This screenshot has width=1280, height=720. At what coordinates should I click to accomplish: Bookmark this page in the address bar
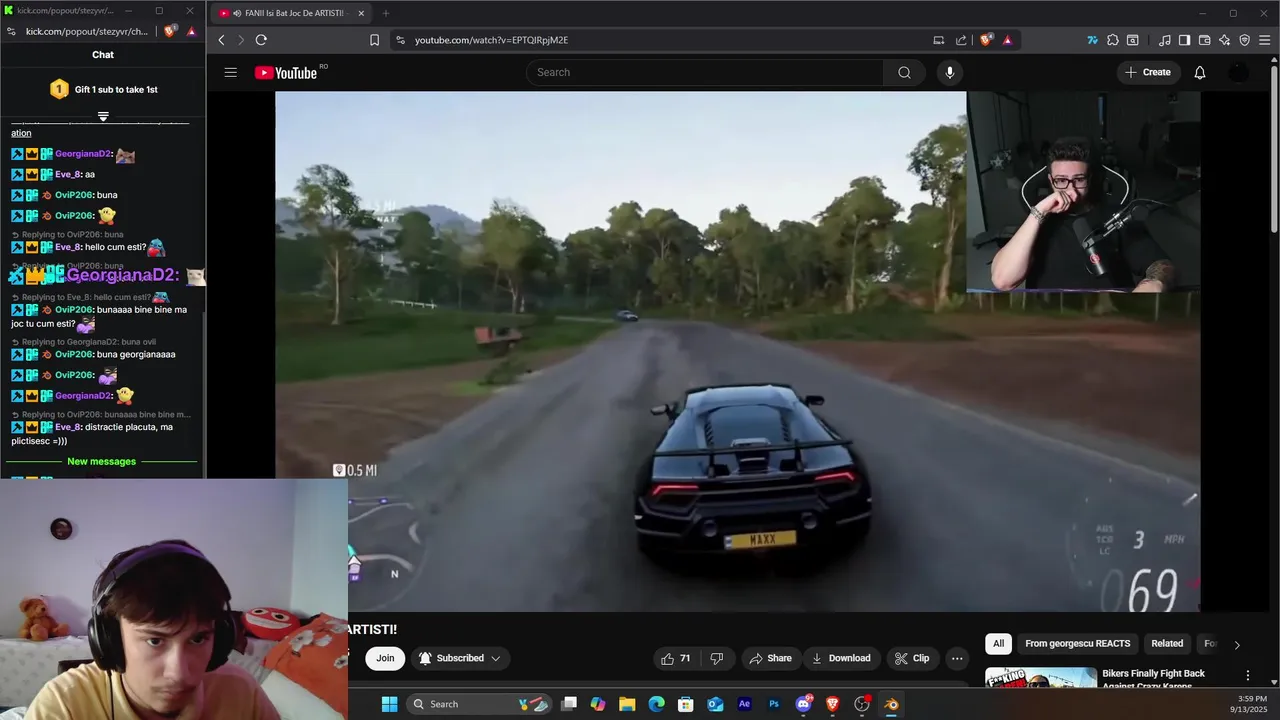(x=374, y=40)
